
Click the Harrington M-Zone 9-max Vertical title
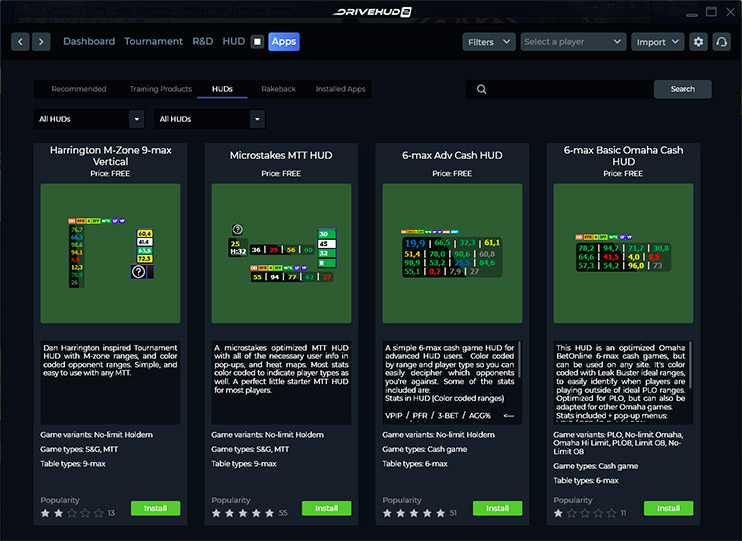[110, 156]
